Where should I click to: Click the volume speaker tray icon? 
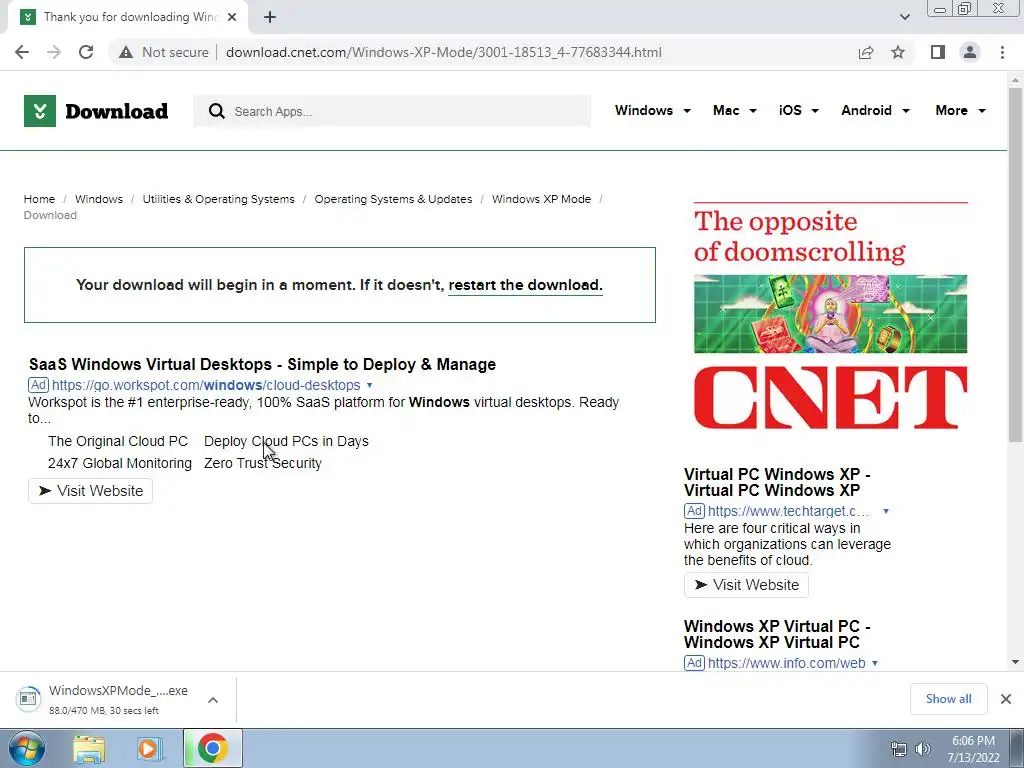(x=923, y=749)
